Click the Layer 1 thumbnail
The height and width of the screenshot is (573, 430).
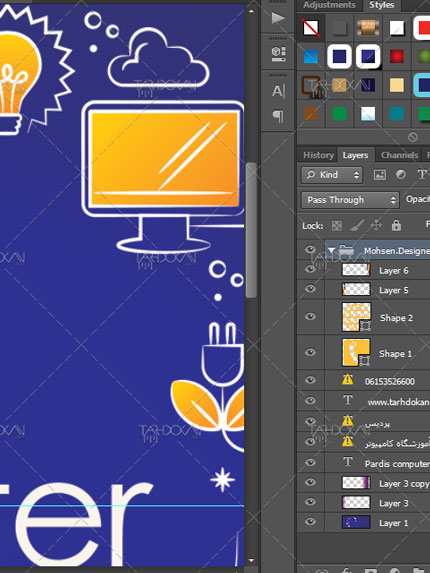click(x=356, y=522)
